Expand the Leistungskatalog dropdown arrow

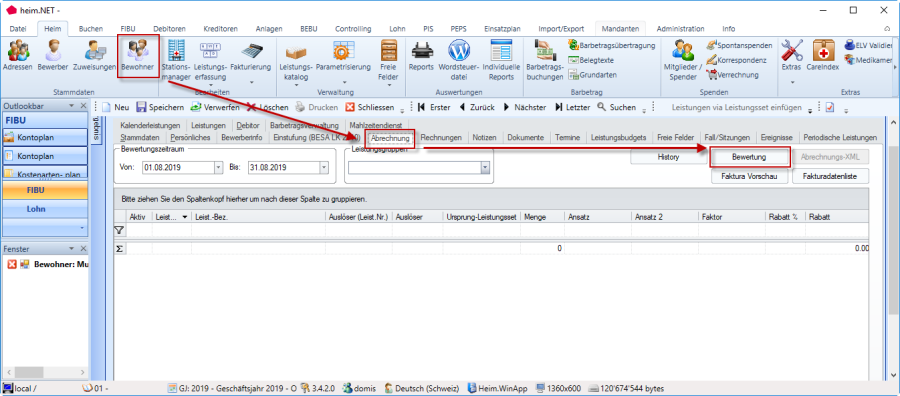coord(296,85)
